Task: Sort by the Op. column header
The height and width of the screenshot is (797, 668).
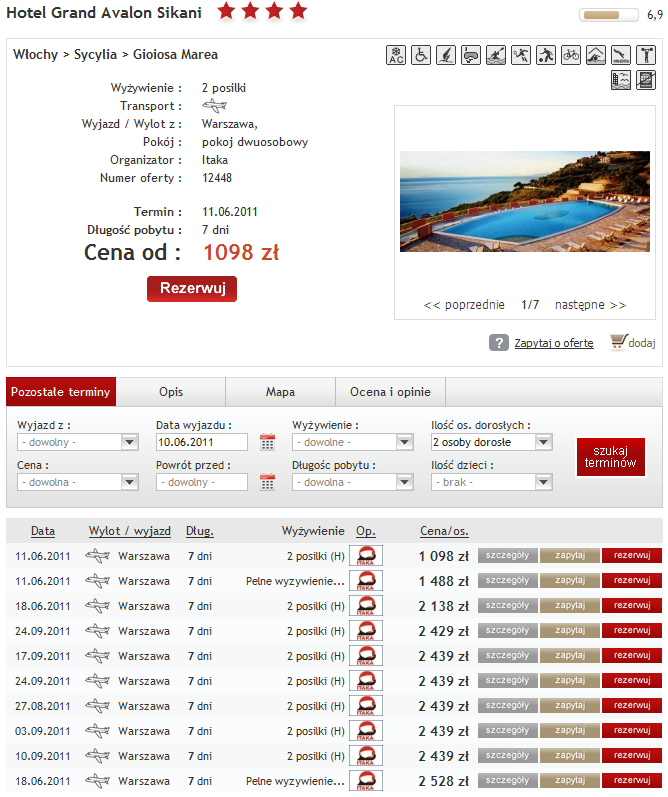Action: coord(366,531)
